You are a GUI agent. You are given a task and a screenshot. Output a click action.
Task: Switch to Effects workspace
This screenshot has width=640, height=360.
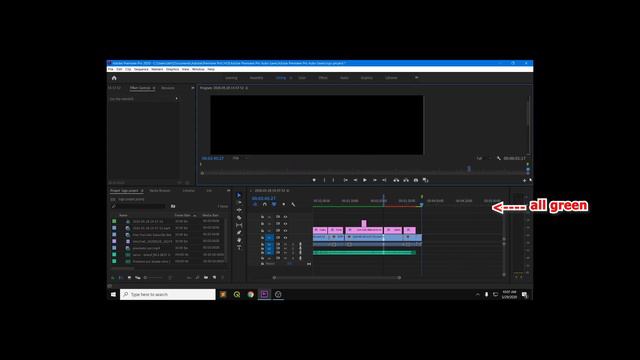tap(323, 78)
